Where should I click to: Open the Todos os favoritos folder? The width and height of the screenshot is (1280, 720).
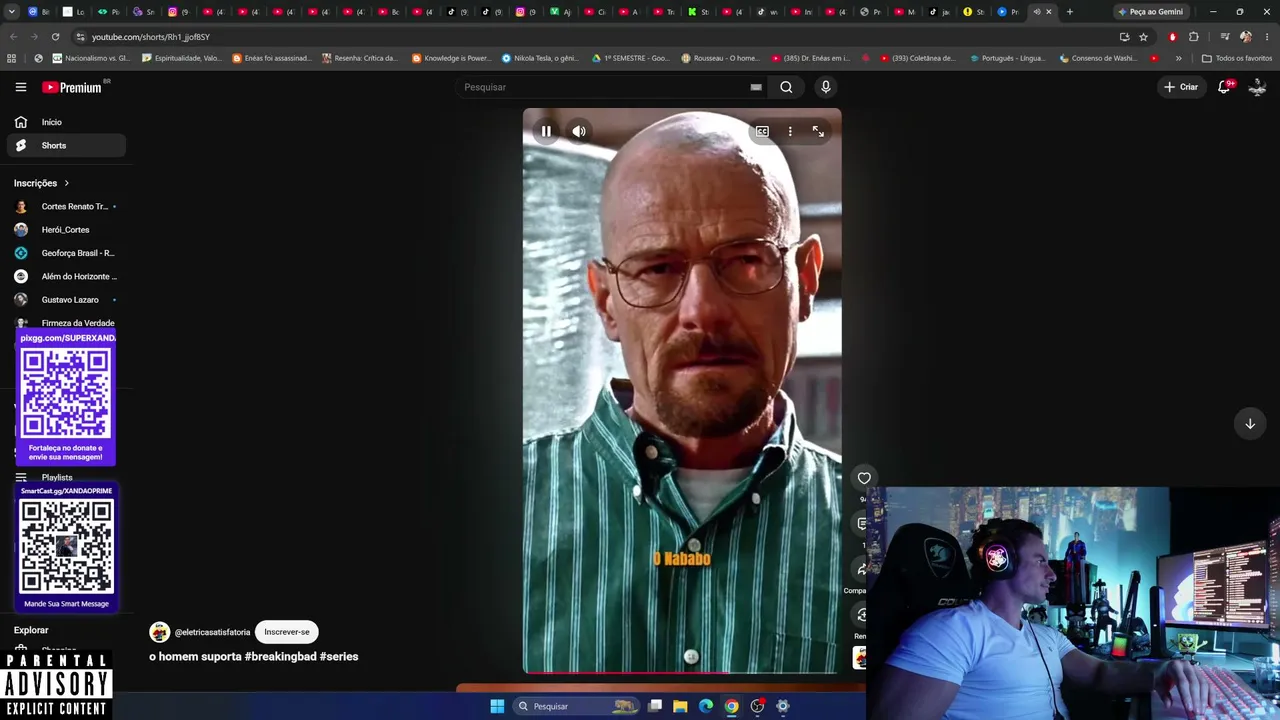[x=1237, y=58]
